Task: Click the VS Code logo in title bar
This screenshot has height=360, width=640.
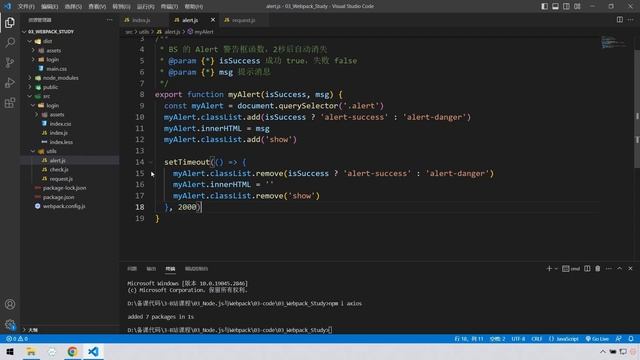Action: tap(7, 6)
